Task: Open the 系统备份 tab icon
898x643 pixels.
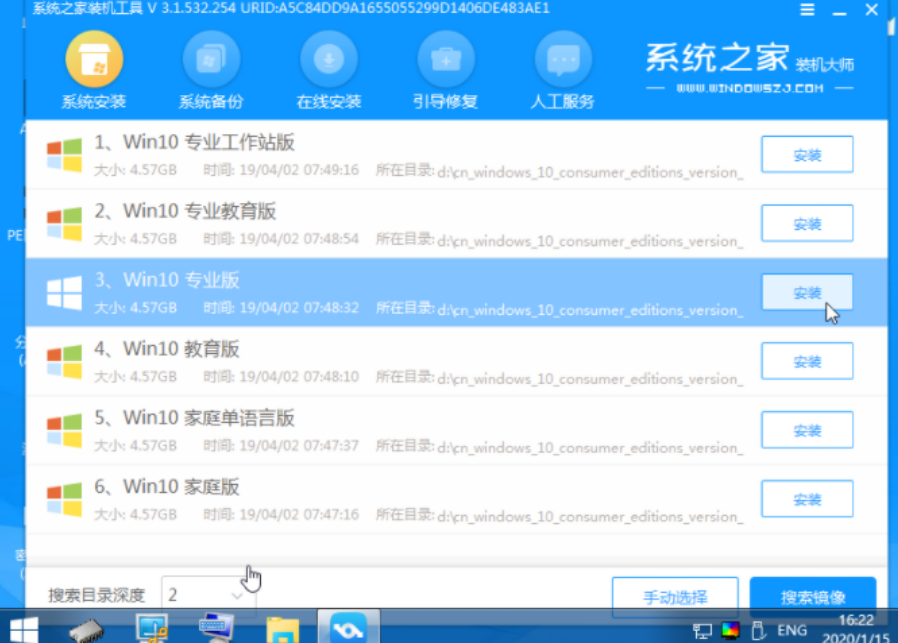Action: tap(211, 59)
